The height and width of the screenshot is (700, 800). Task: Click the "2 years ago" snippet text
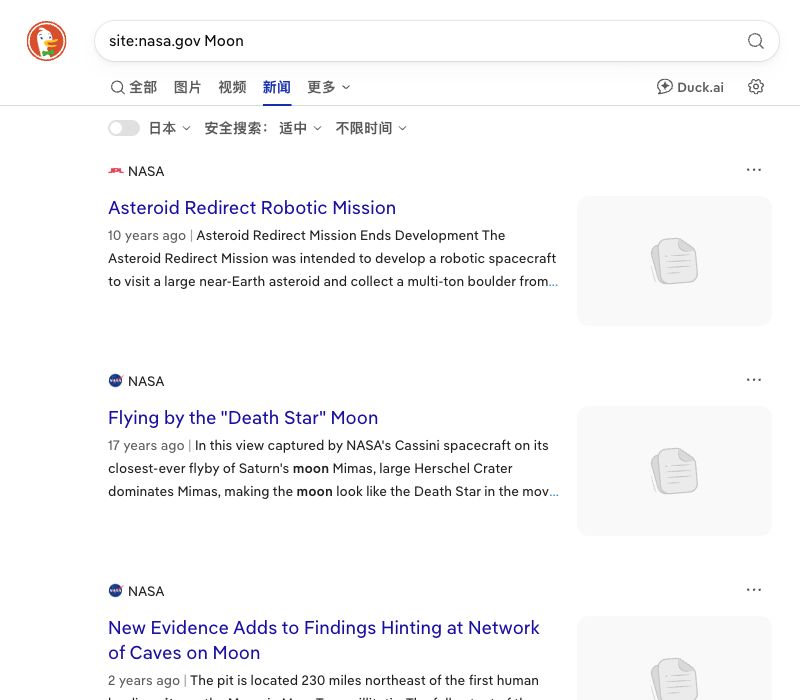[x=144, y=681]
